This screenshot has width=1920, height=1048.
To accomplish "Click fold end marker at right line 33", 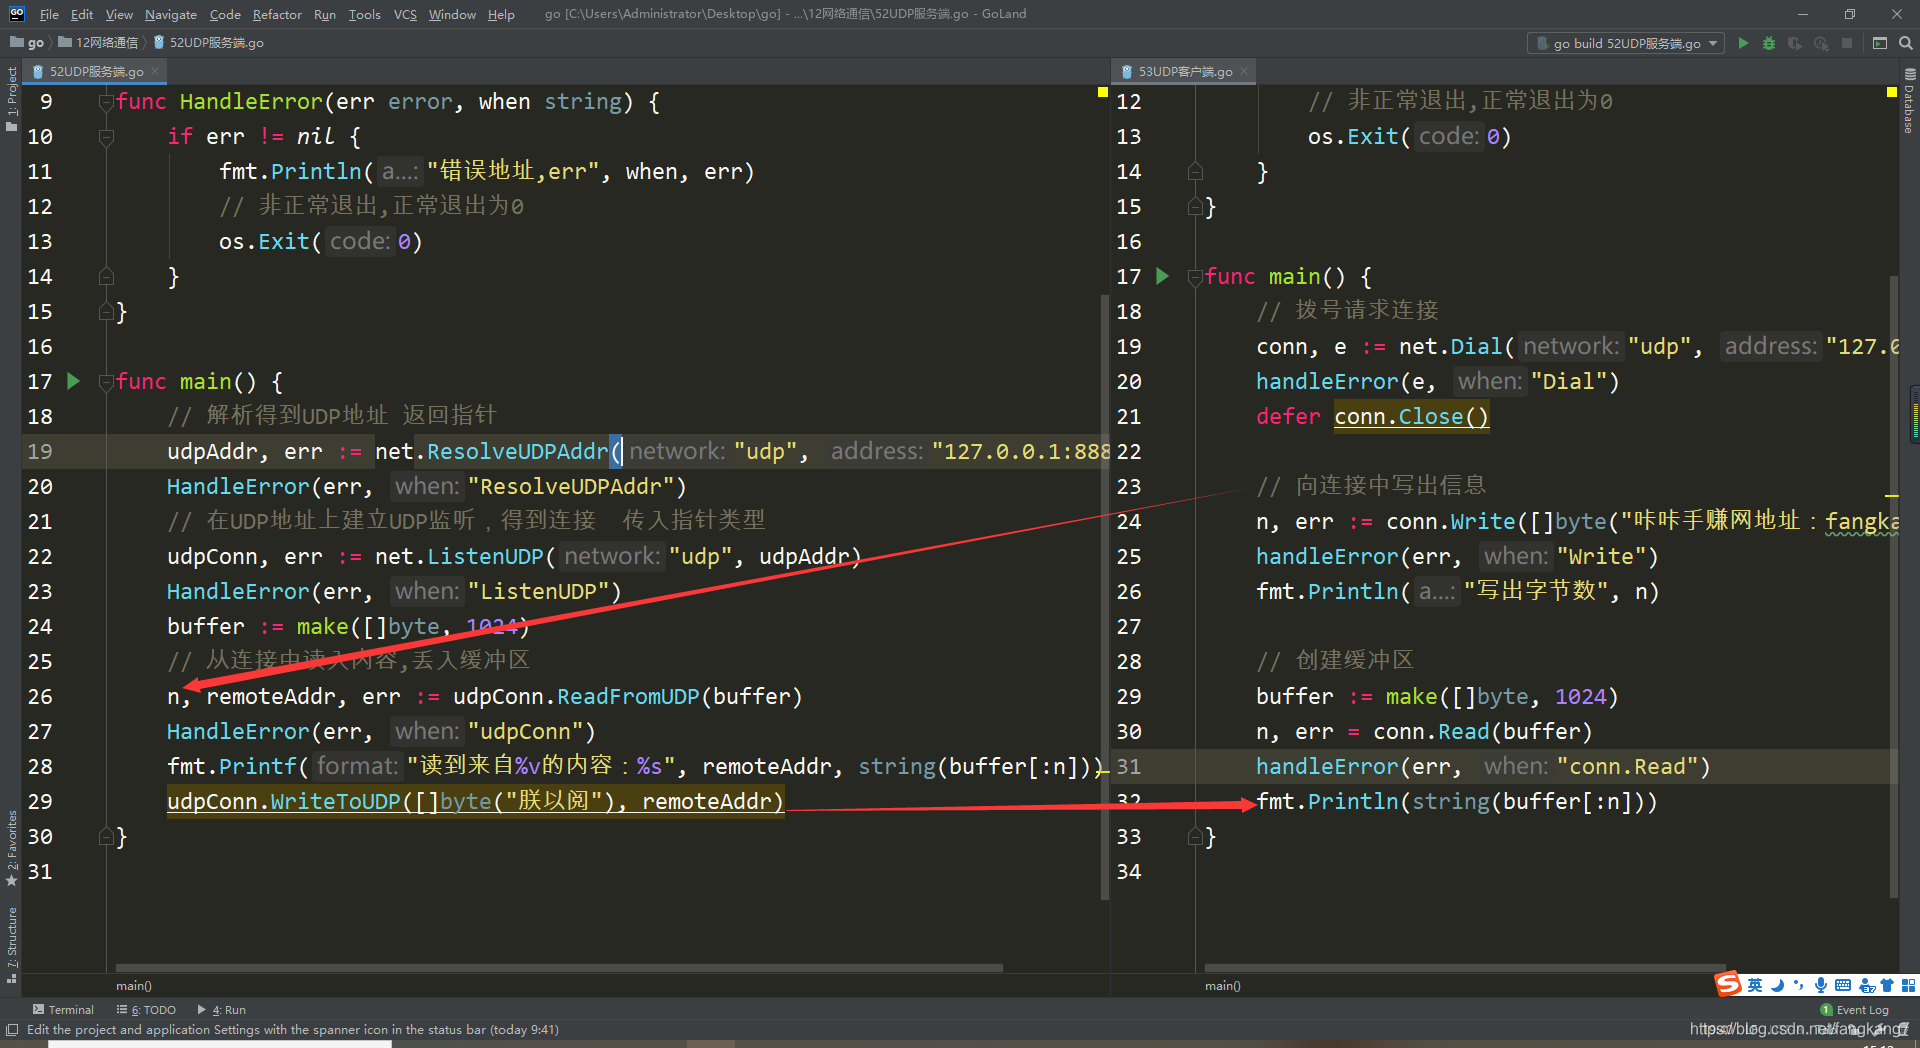I will pyautogui.click(x=1195, y=837).
